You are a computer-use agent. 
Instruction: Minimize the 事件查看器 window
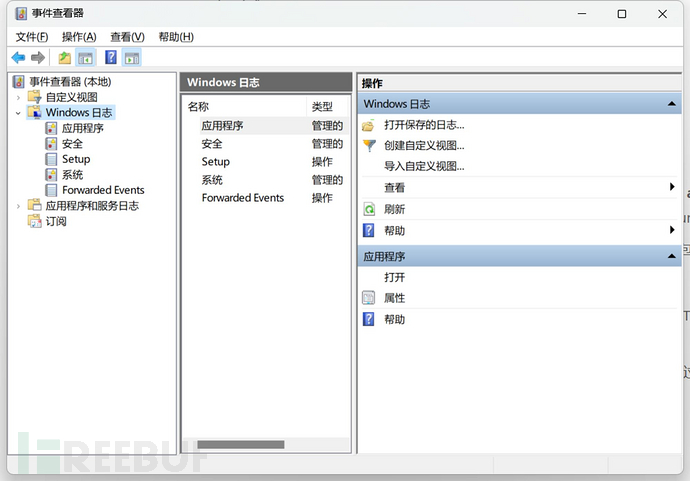click(582, 14)
